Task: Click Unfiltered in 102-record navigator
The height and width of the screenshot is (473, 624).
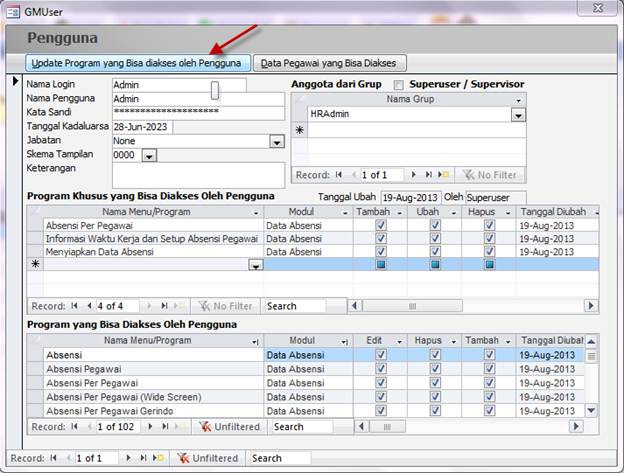Action: coord(230,426)
